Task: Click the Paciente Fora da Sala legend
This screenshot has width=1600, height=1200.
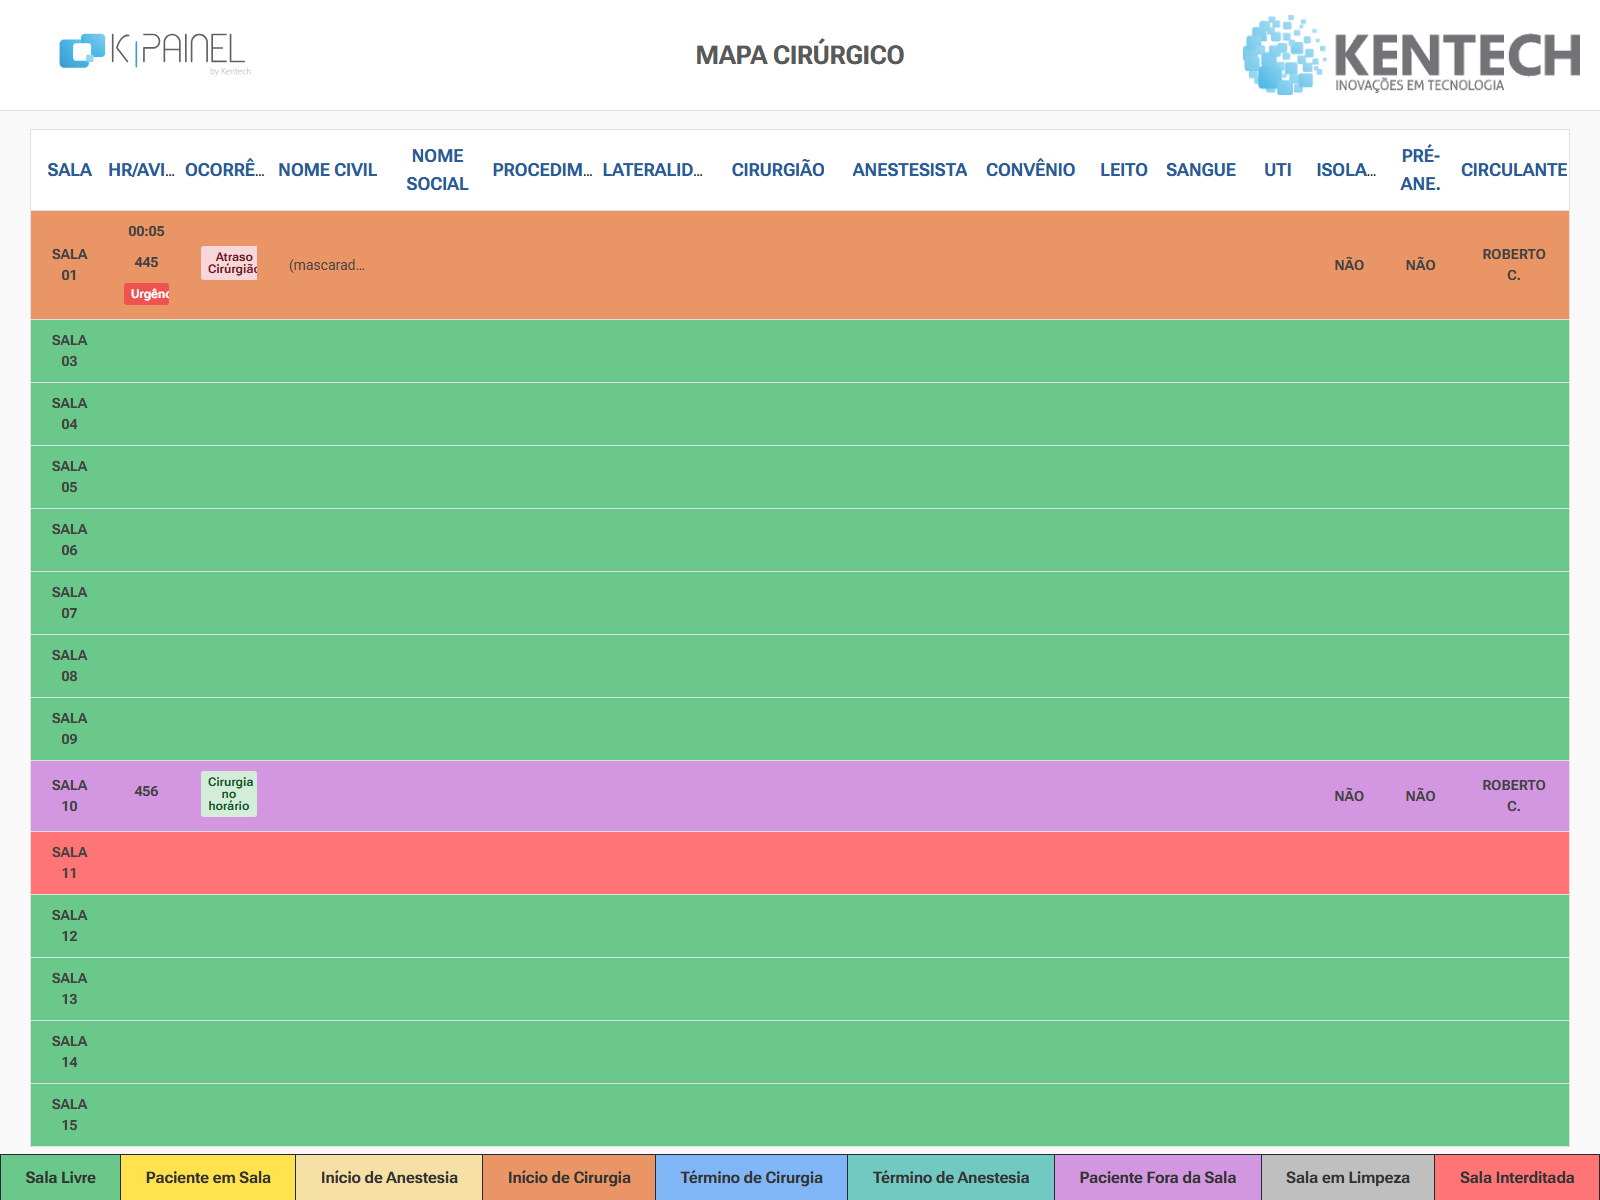Action: [x=1158, y=1178]
